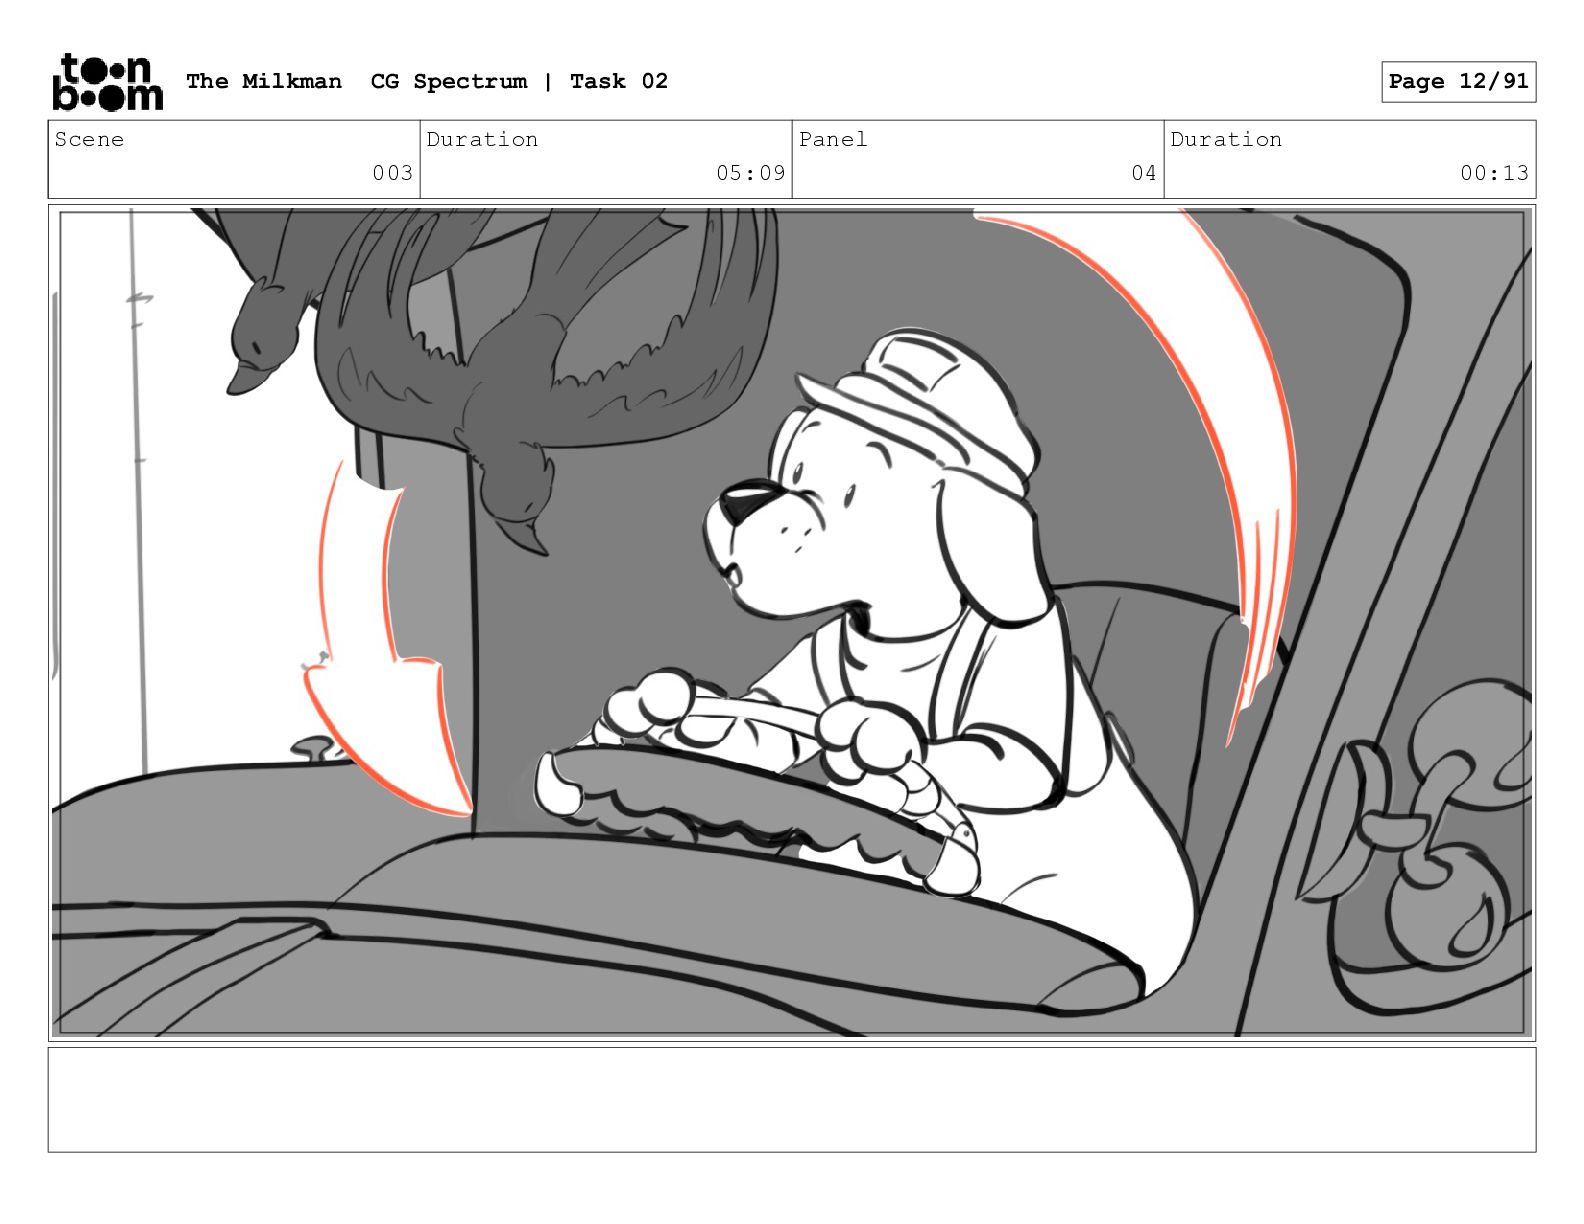Click the 'Scene' label
Image resolution: width=1584 pixels, height=1224 pixels.
click(89, 139)
